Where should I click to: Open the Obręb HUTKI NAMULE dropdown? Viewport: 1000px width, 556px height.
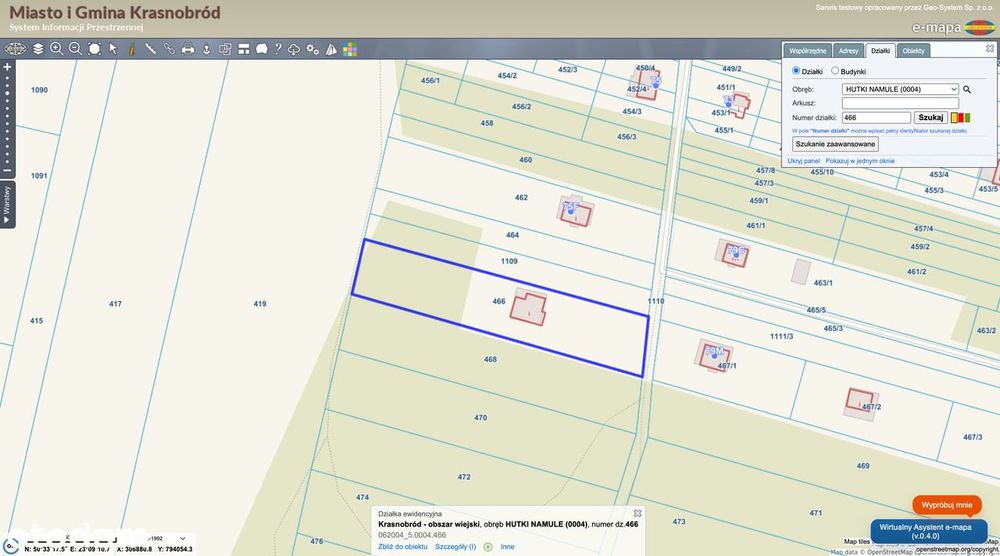[x=901, y=89]
